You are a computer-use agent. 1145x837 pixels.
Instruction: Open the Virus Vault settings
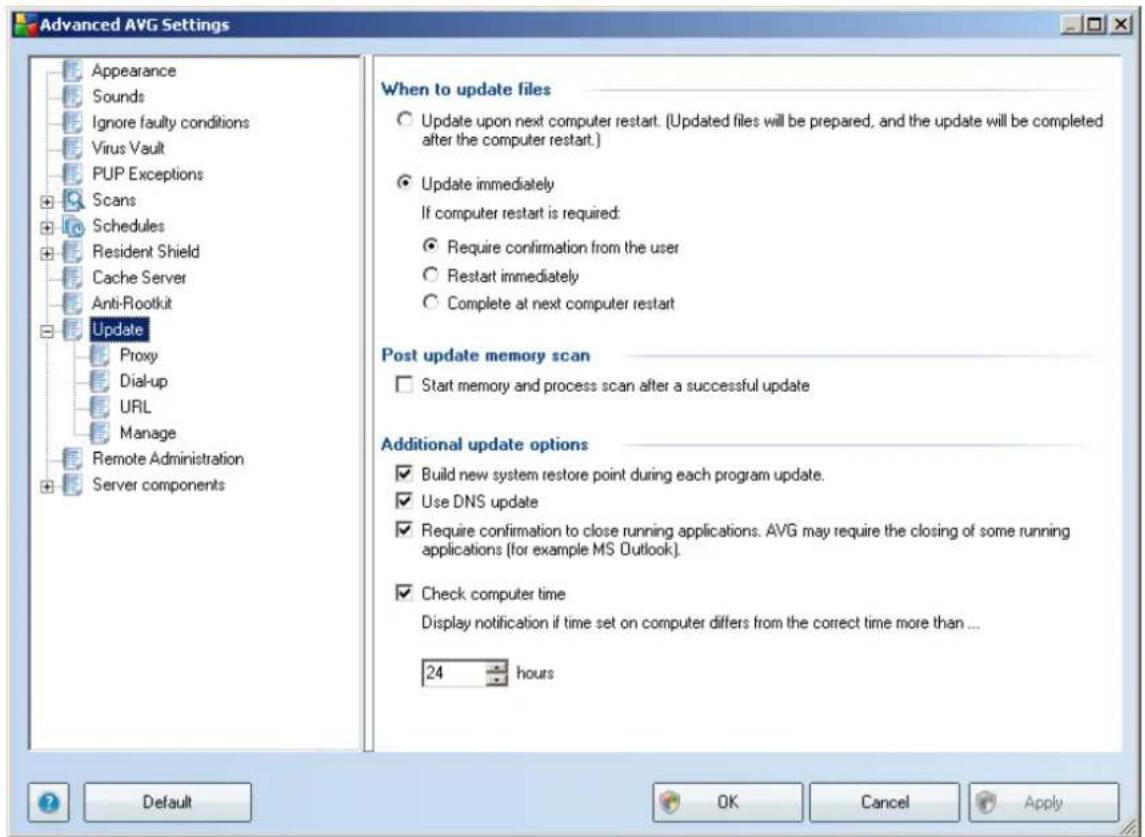point(128,148)
